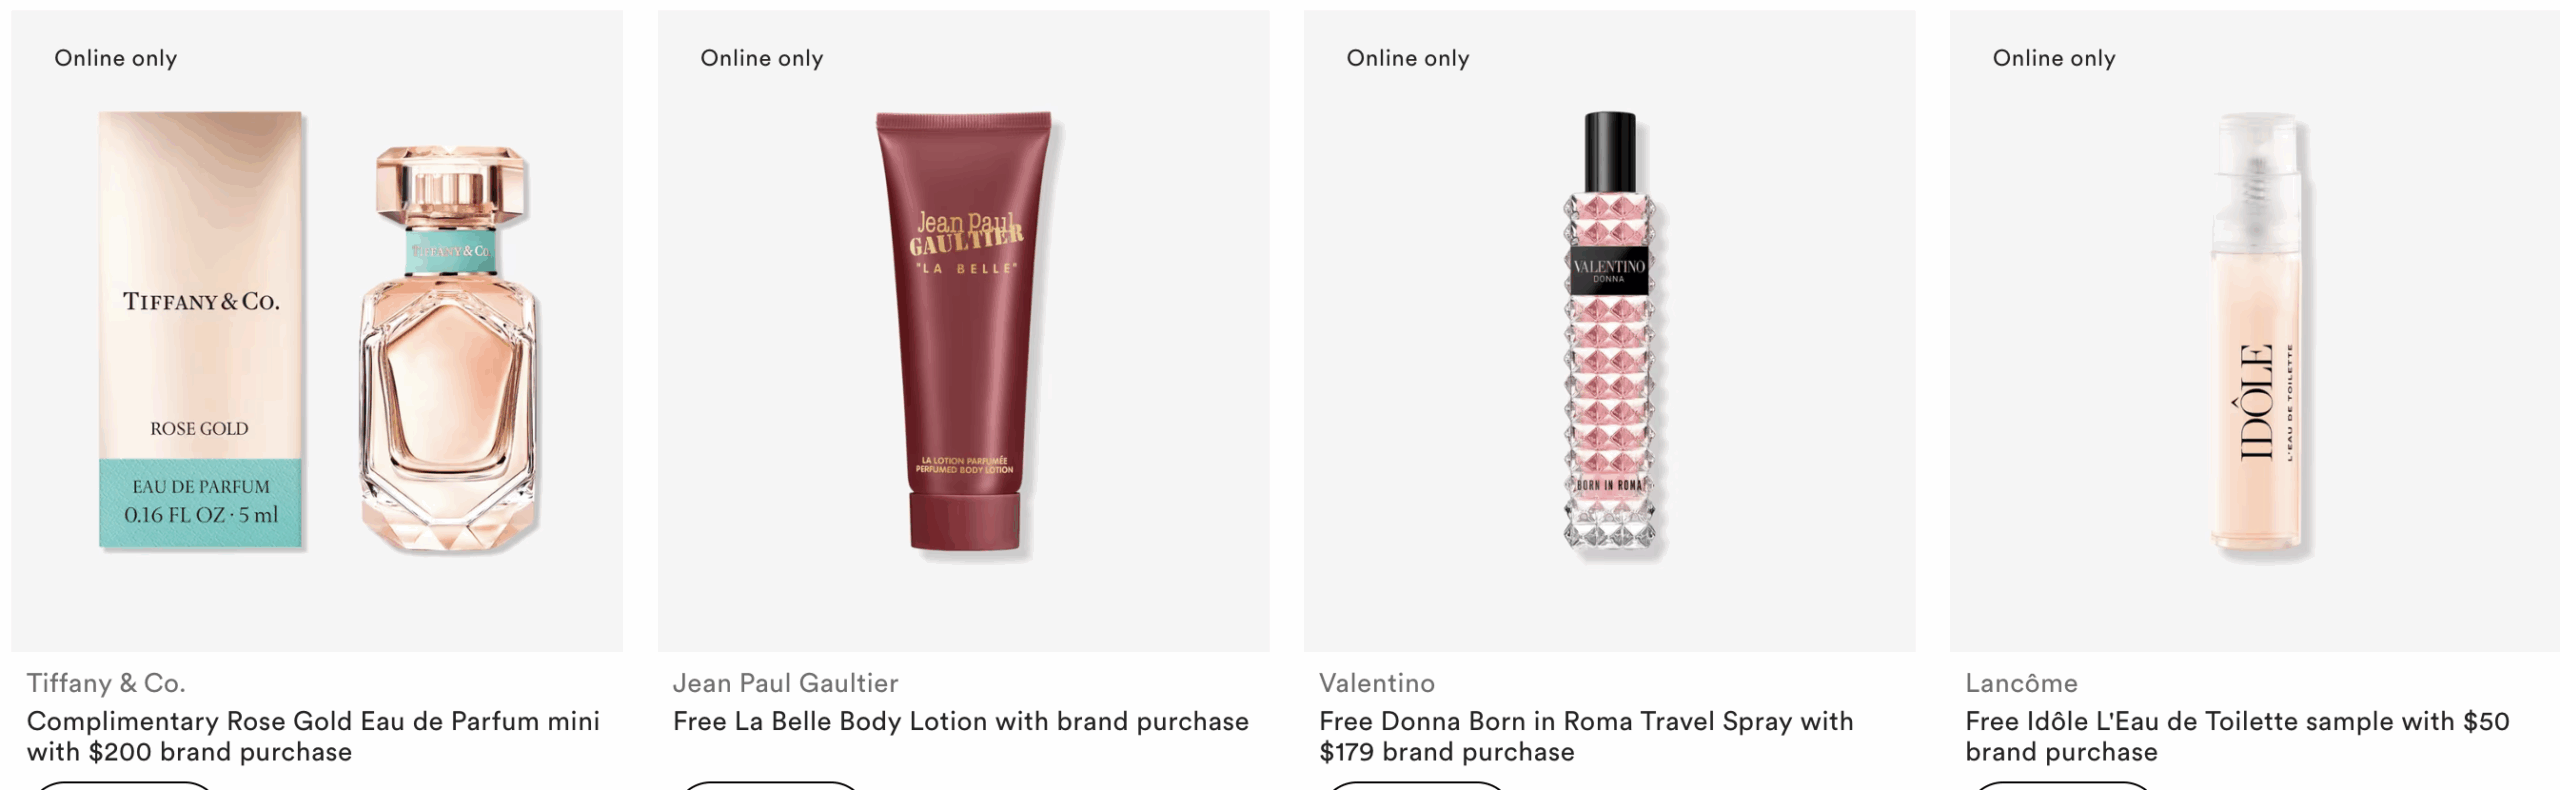Open Free Idôle L'Eau de Toilette sample offer

[2237, 736]
